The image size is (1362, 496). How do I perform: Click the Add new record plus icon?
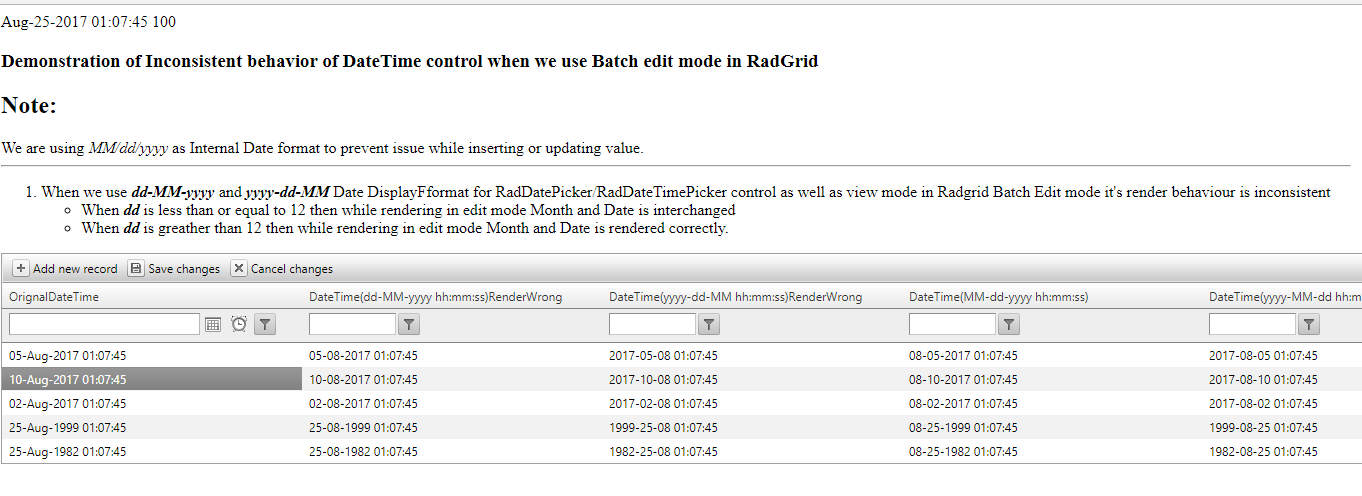[x=21, y=268]
